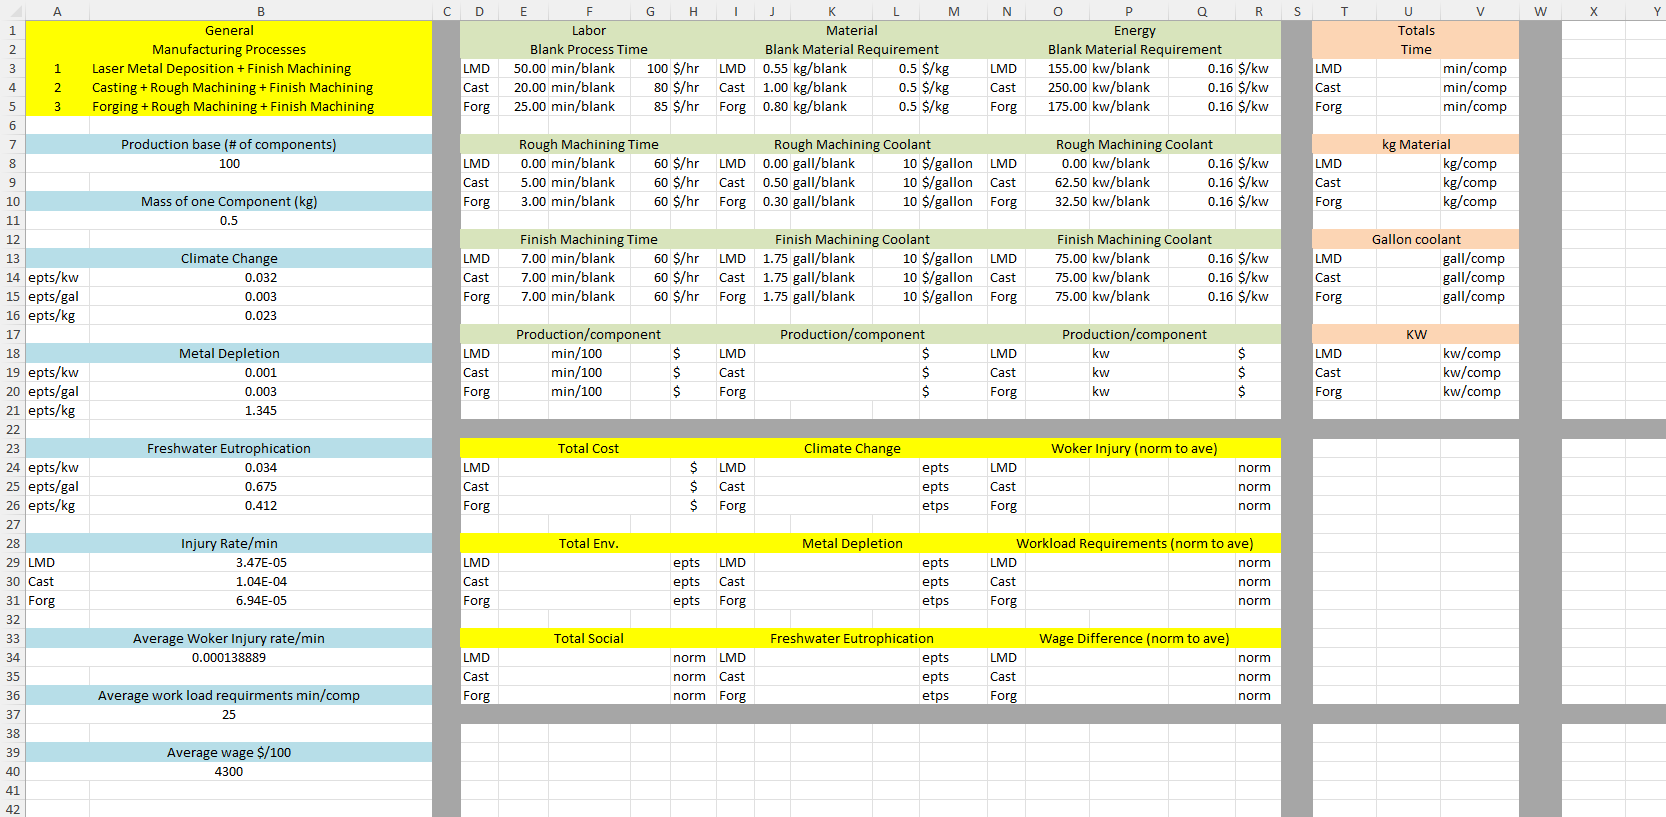1666x817 pixels.
Task: Select LMD 'kw/comp' totals cell
Action: pyautogui.click(x=1479, y=353)
